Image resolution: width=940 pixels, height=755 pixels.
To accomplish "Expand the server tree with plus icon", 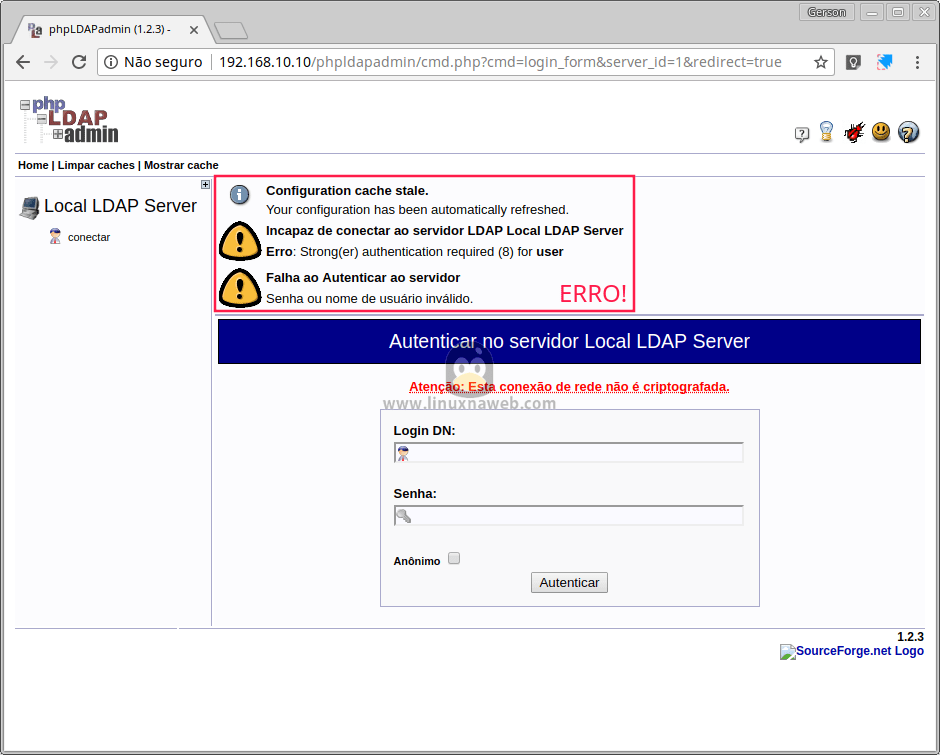I will [206, 184].
